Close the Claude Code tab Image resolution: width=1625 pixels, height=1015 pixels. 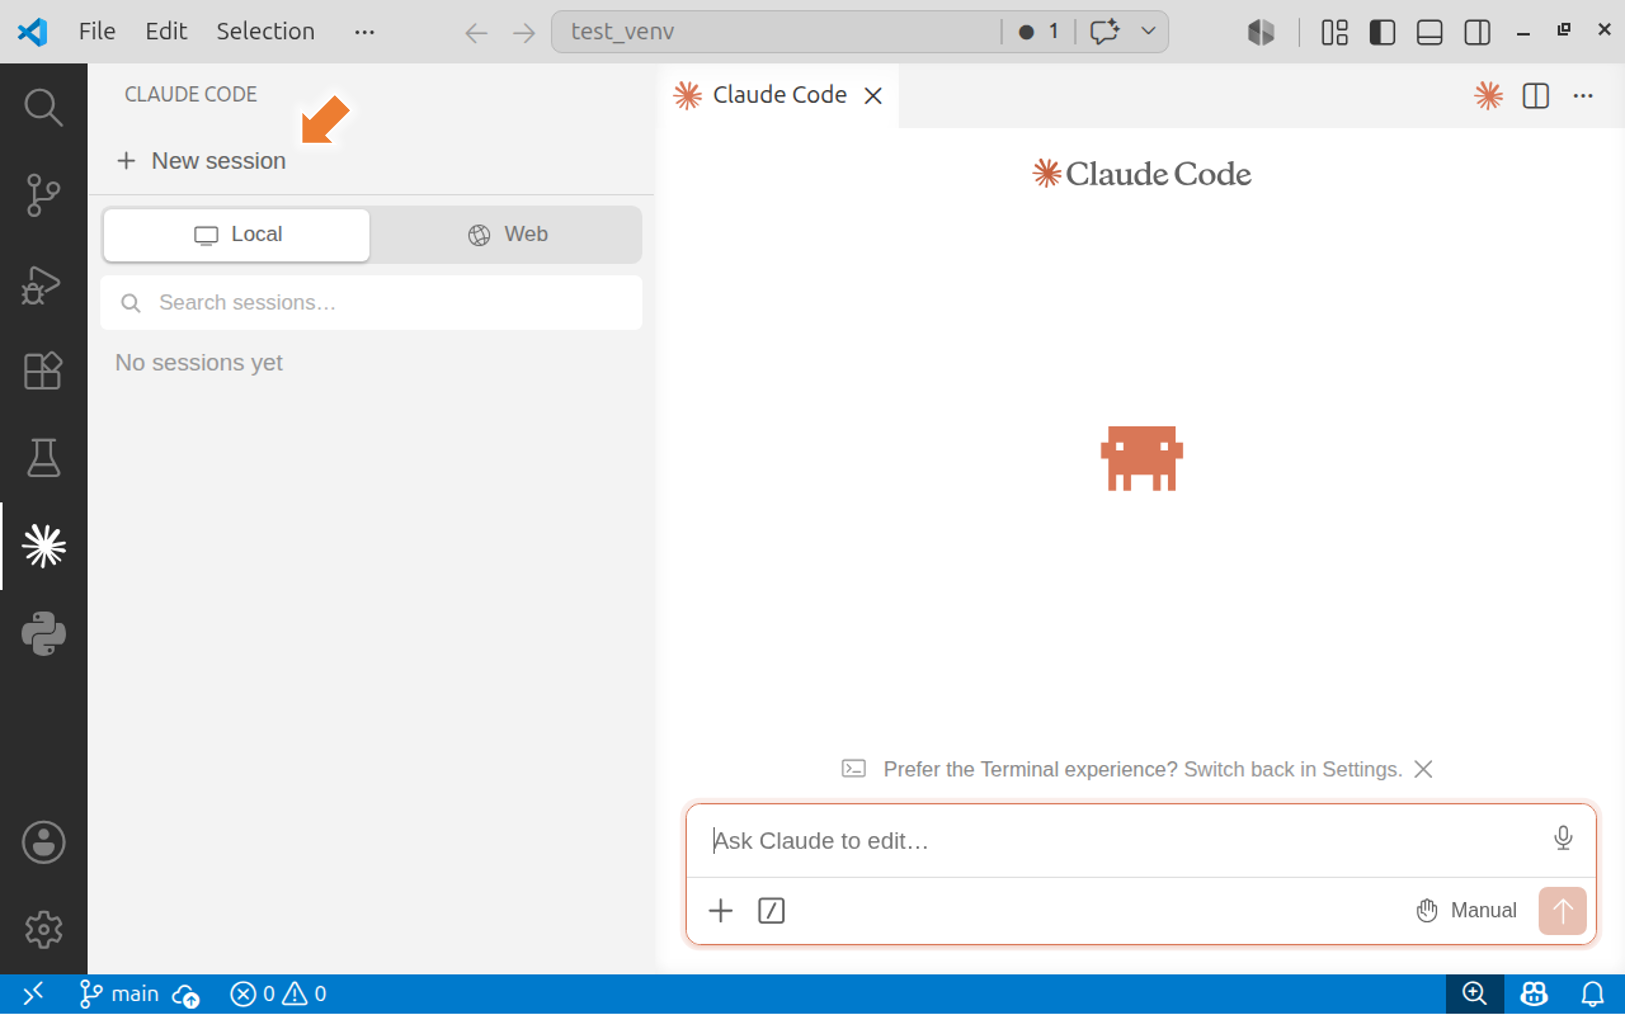pyautogui.click(x=873, y=96)
